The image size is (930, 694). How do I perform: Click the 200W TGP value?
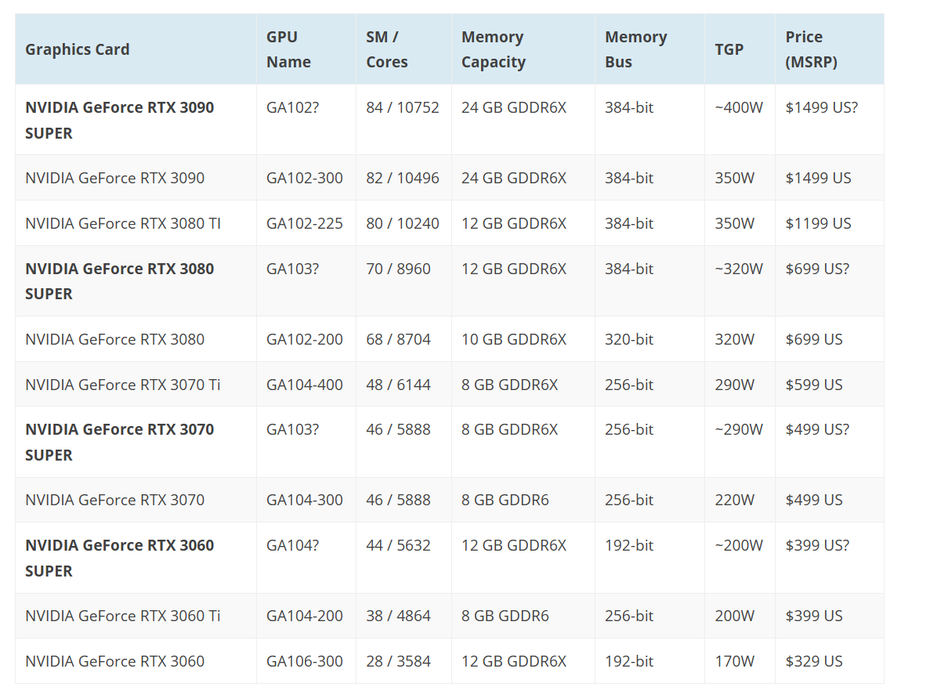pyautogui.click(x=734, y=616)
